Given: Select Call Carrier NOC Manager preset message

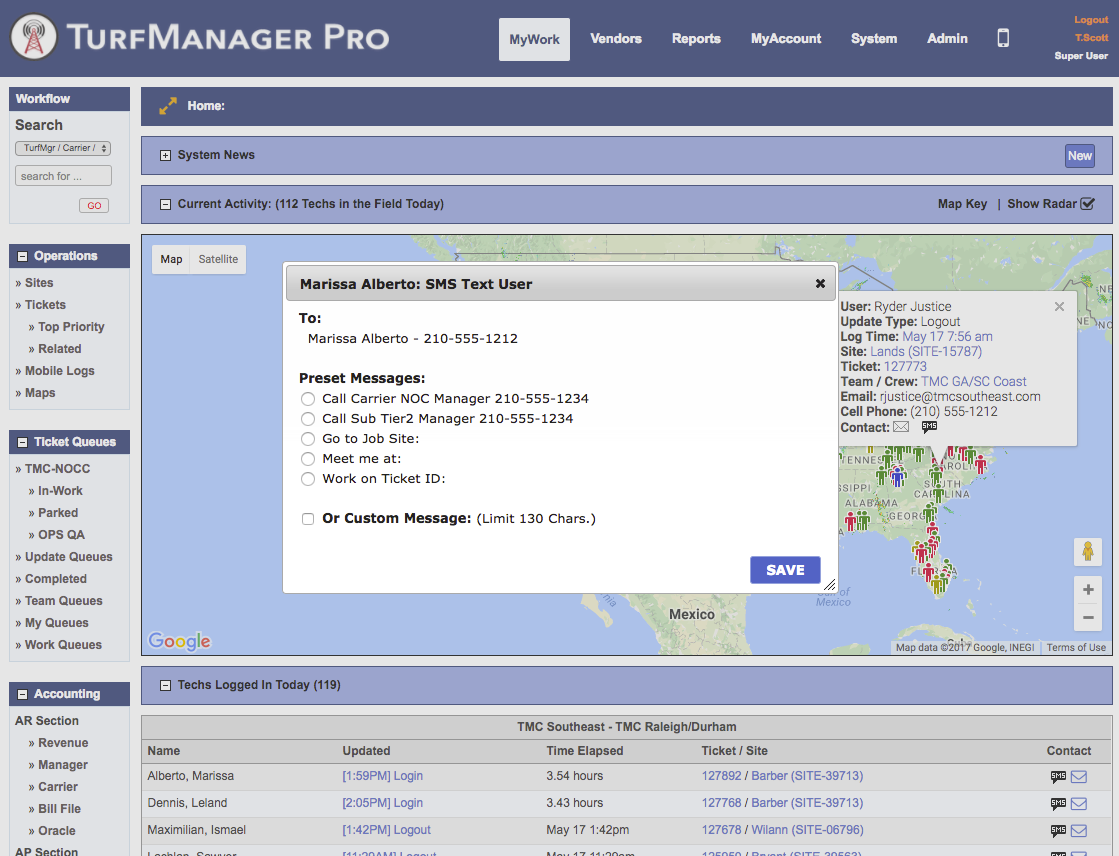Looking at the screenshot, I should (308, 399).
